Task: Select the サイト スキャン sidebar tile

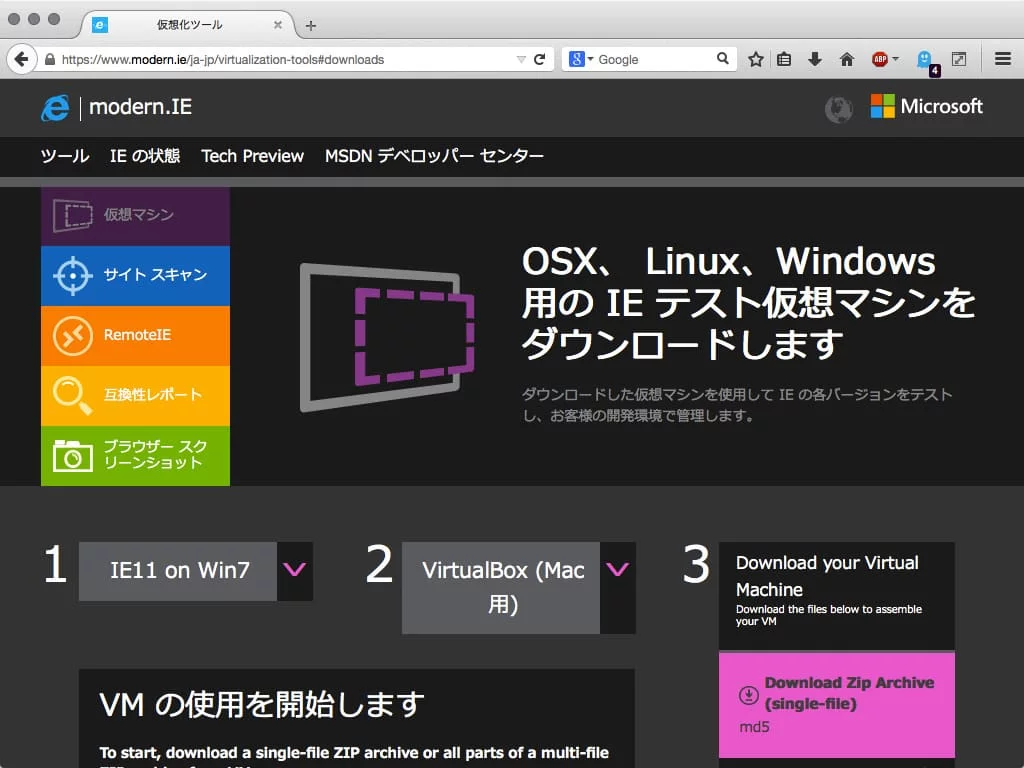Action: click(x=135, y=276)
